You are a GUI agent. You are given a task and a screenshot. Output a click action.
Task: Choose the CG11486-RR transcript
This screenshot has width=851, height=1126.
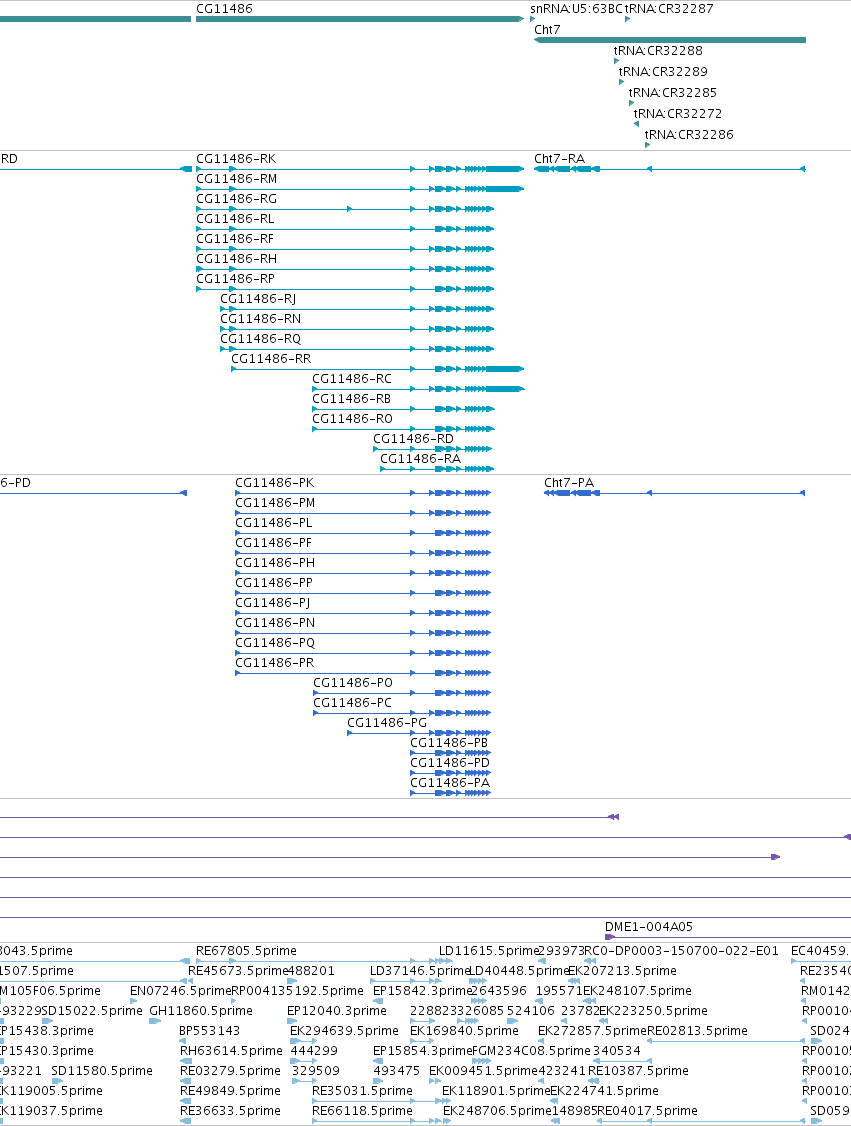point(271,359)
